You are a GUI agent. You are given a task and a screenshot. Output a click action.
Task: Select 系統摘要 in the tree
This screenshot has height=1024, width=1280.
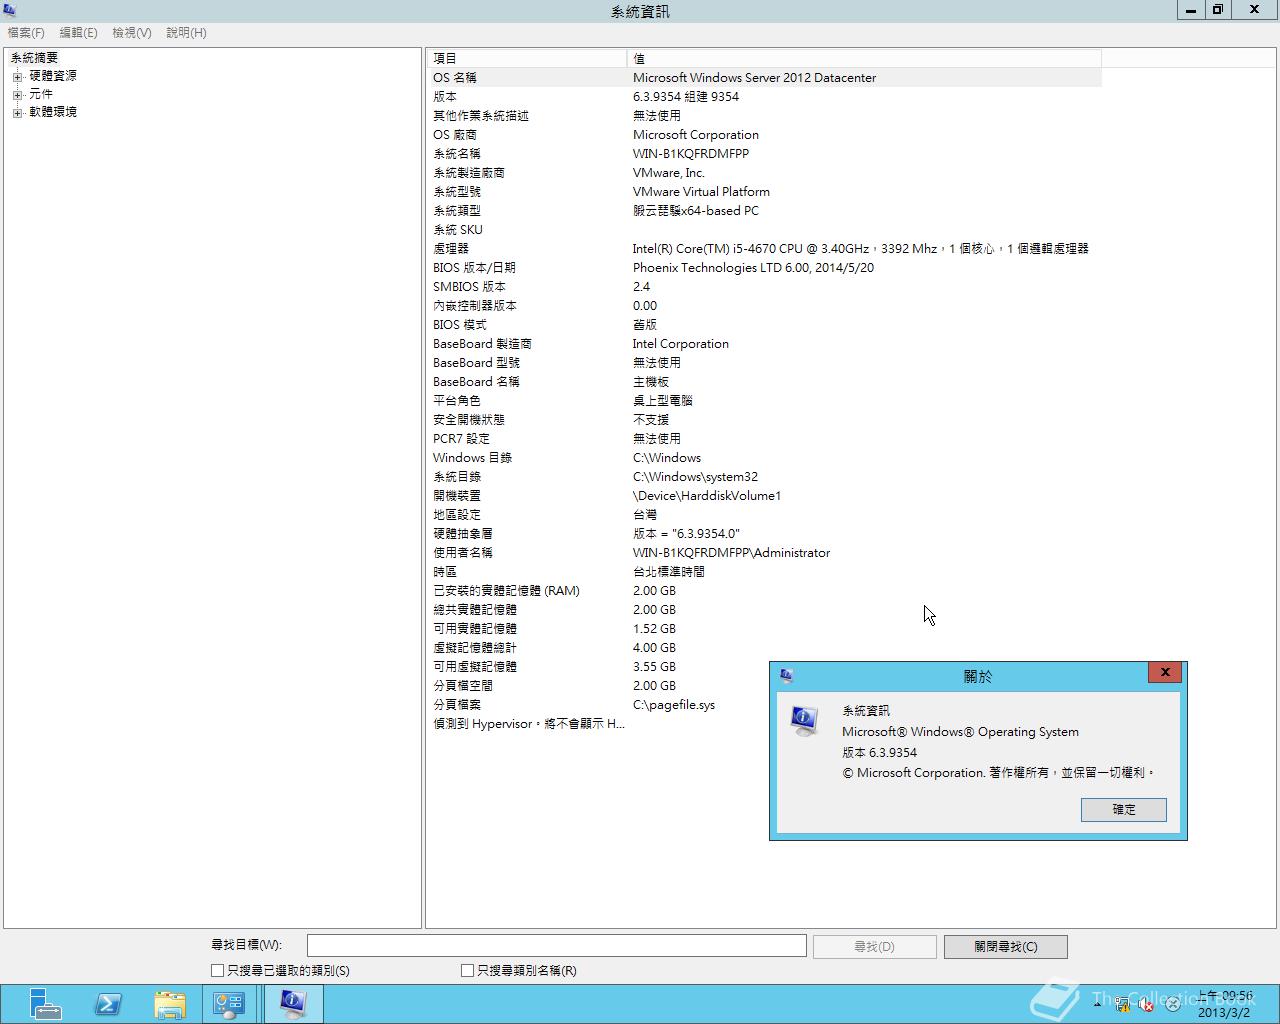pos(34,58)
